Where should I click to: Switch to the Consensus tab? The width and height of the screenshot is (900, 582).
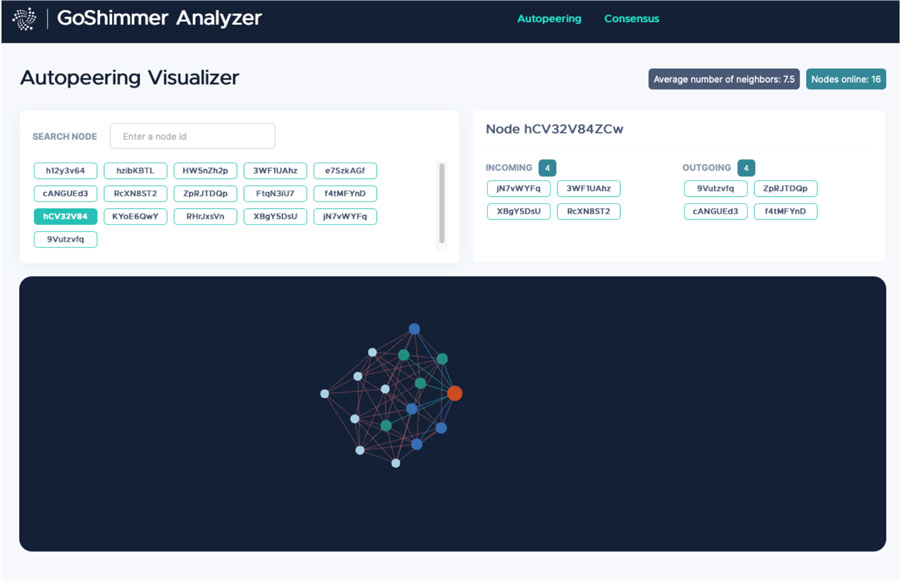coord(631,19)
